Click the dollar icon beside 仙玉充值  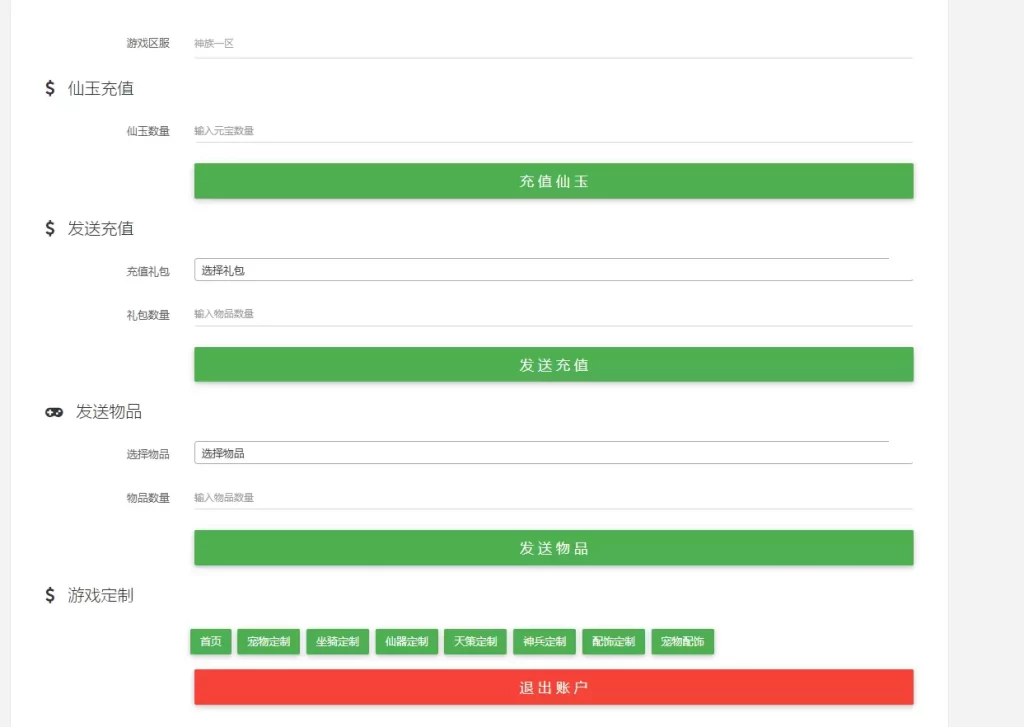point(50,89)
